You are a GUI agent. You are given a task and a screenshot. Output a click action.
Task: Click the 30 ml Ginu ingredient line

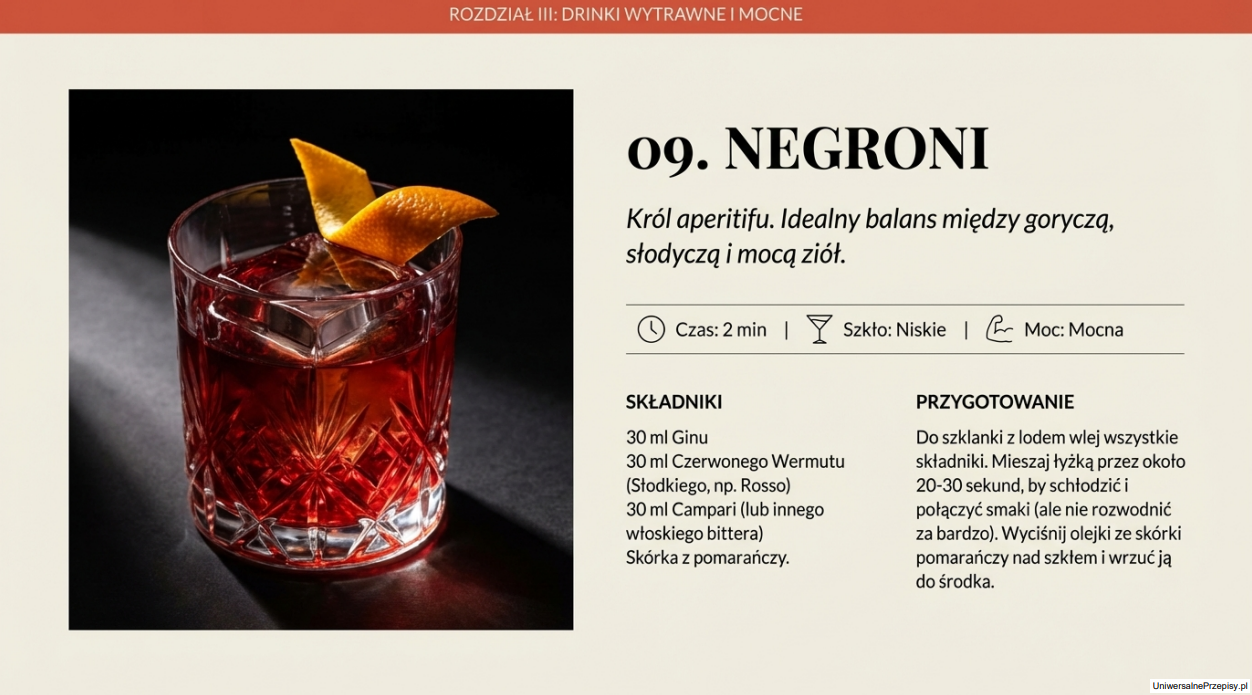667,437
